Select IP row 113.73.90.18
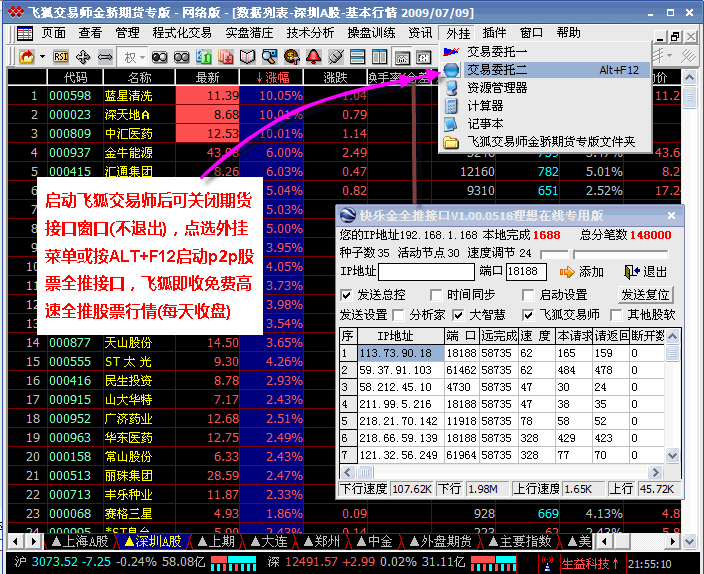704x574 pixels. coord(502,353)
